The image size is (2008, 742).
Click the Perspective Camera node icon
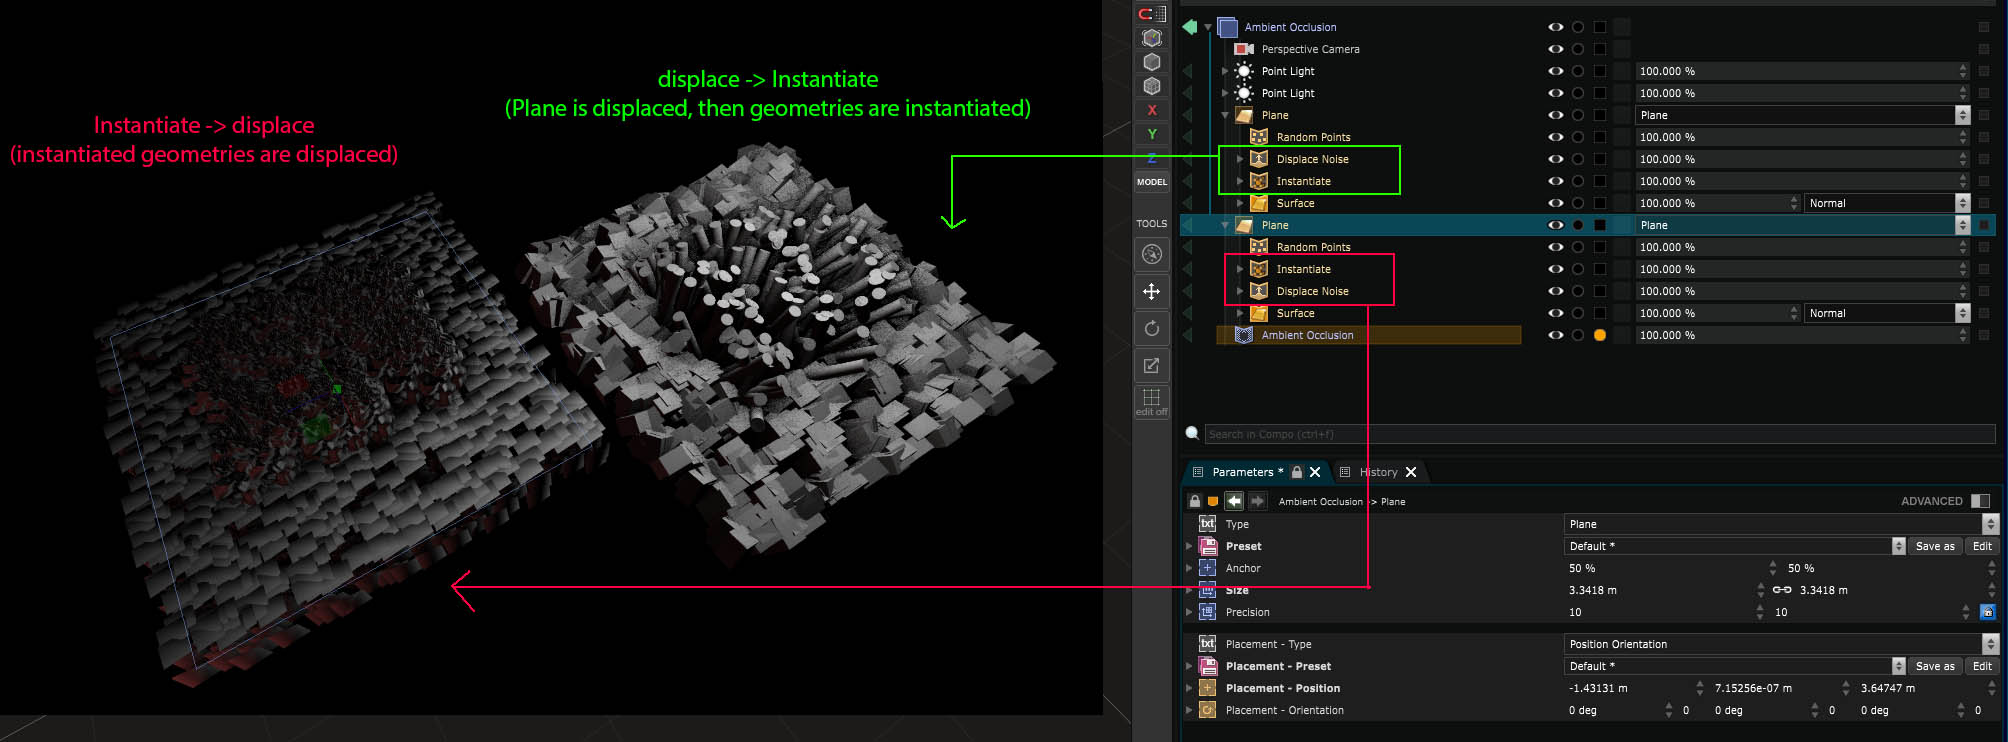[1243, 49]
